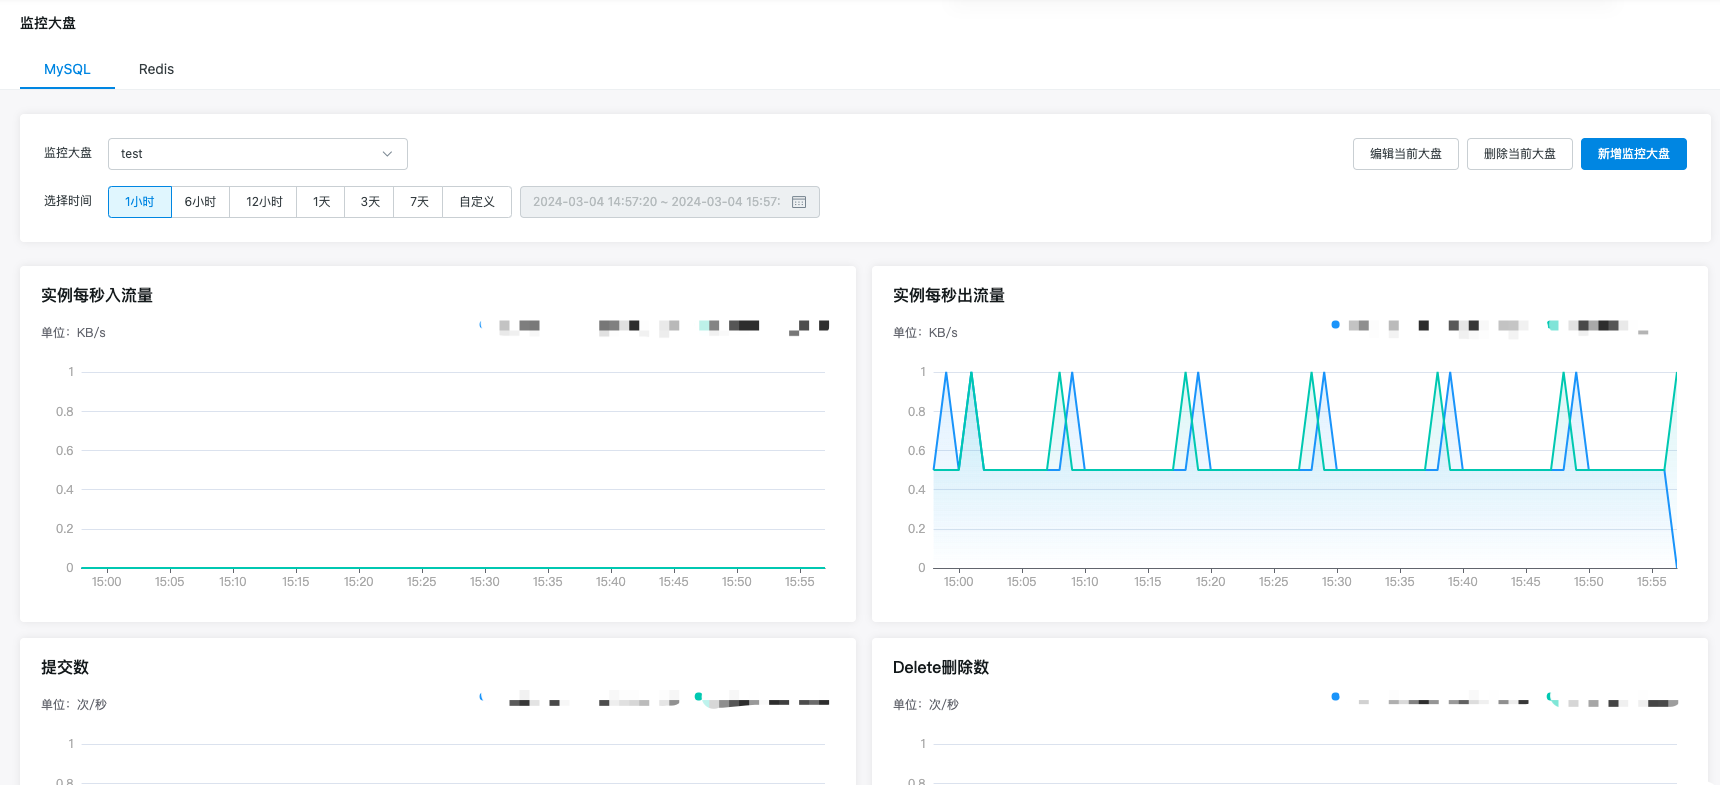Click the date range input field
Screen dimensions: 1720x785
[x=656, y=202]
